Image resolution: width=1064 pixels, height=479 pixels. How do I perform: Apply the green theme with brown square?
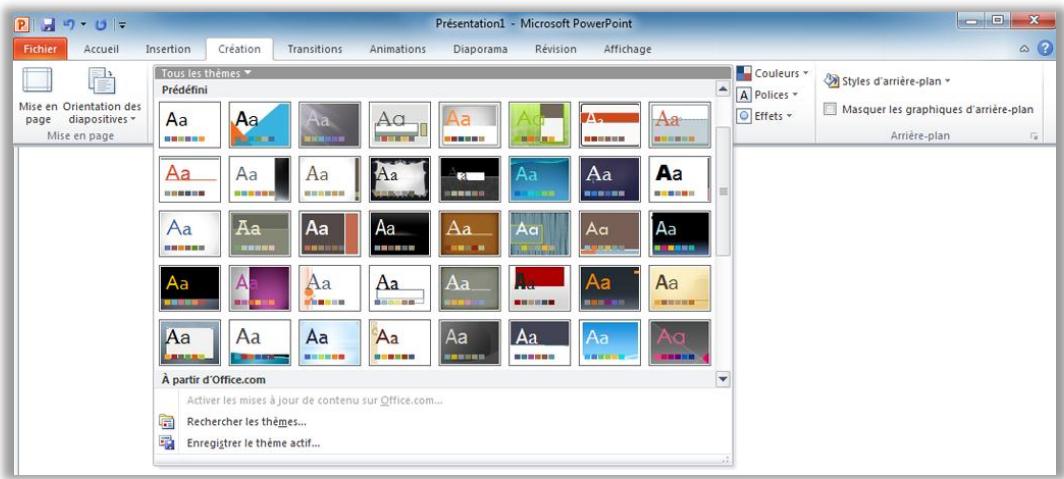pos(539,125)
